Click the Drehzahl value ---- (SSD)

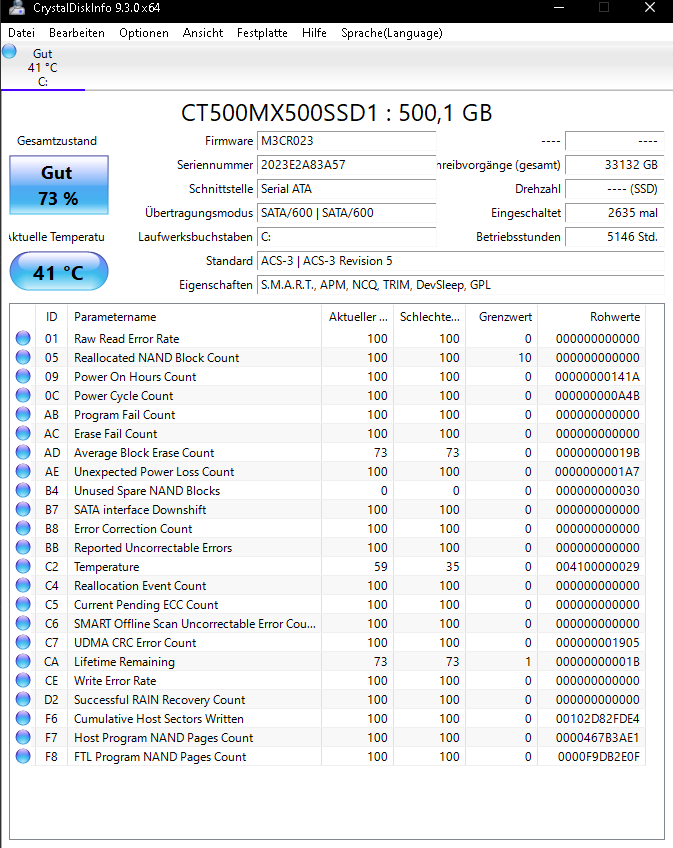pos(615,189)
